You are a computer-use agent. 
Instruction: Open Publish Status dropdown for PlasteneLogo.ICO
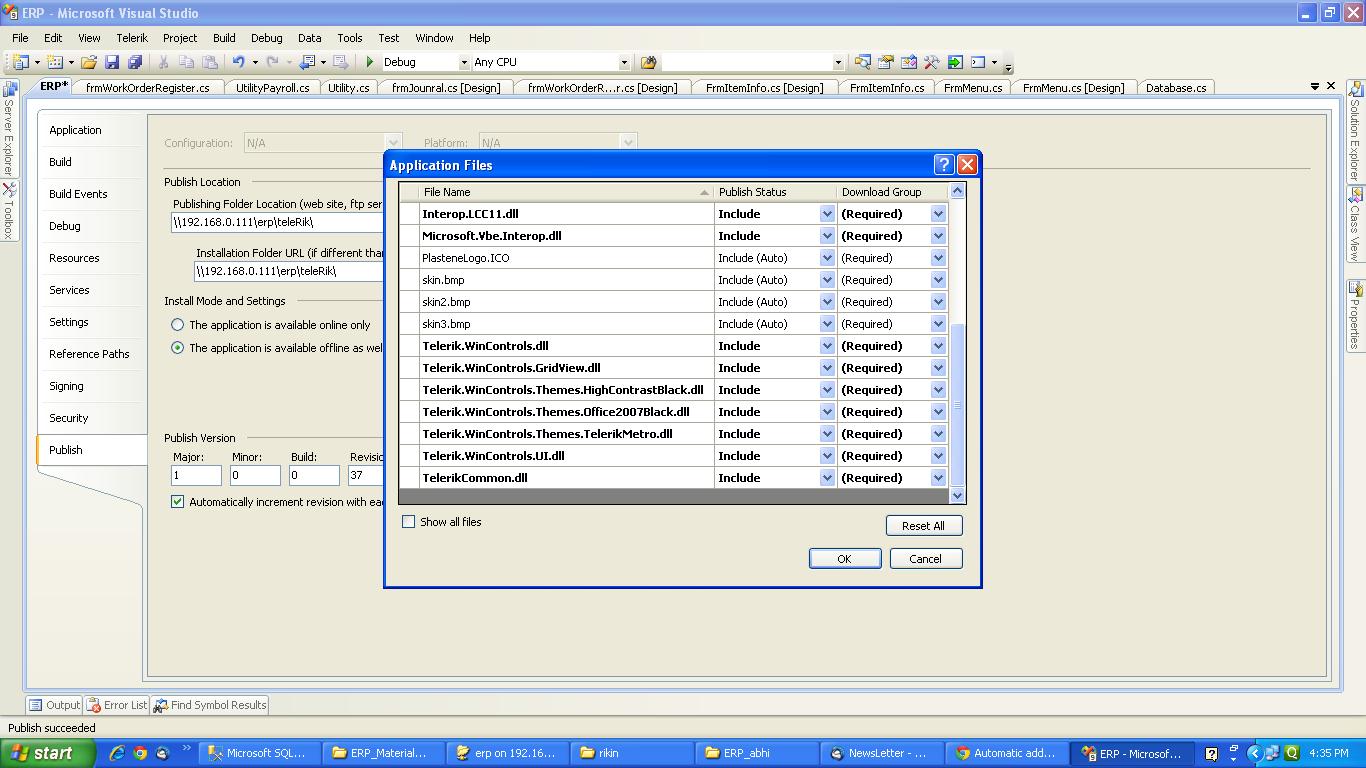click(x=827, y=258)
